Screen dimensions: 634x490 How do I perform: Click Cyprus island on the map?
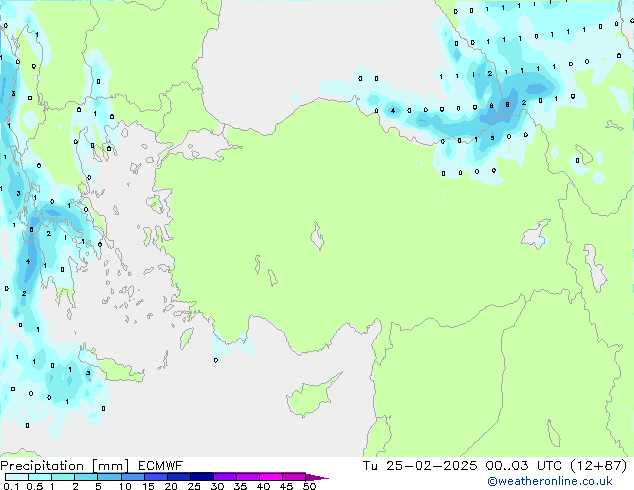311,396
